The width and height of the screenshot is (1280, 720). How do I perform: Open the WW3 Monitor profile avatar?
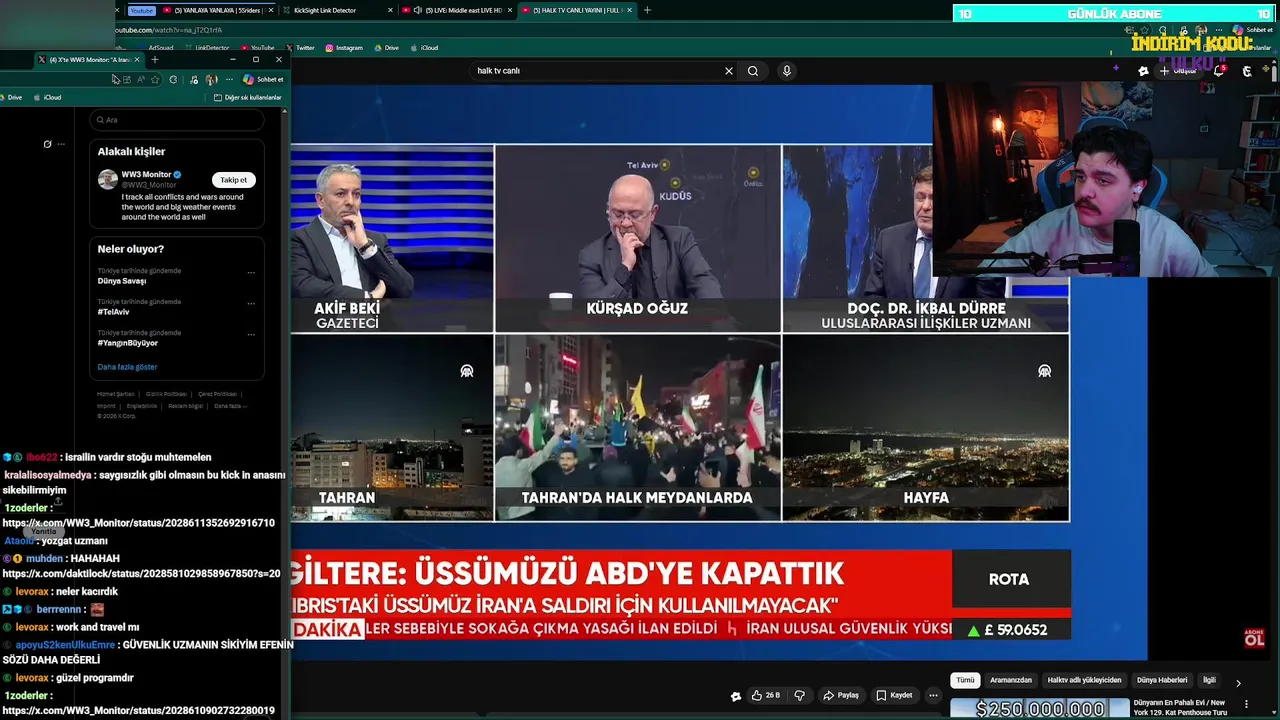pyautogui.click(x=108, y=180)
